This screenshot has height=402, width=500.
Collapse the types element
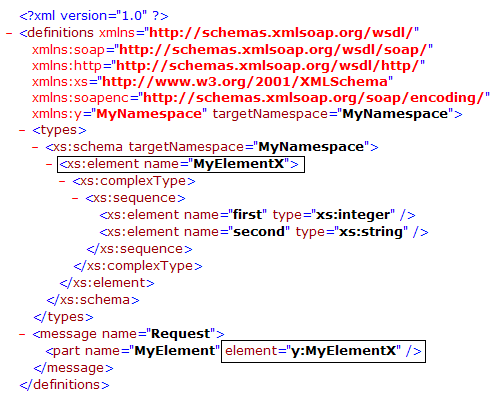22,130
